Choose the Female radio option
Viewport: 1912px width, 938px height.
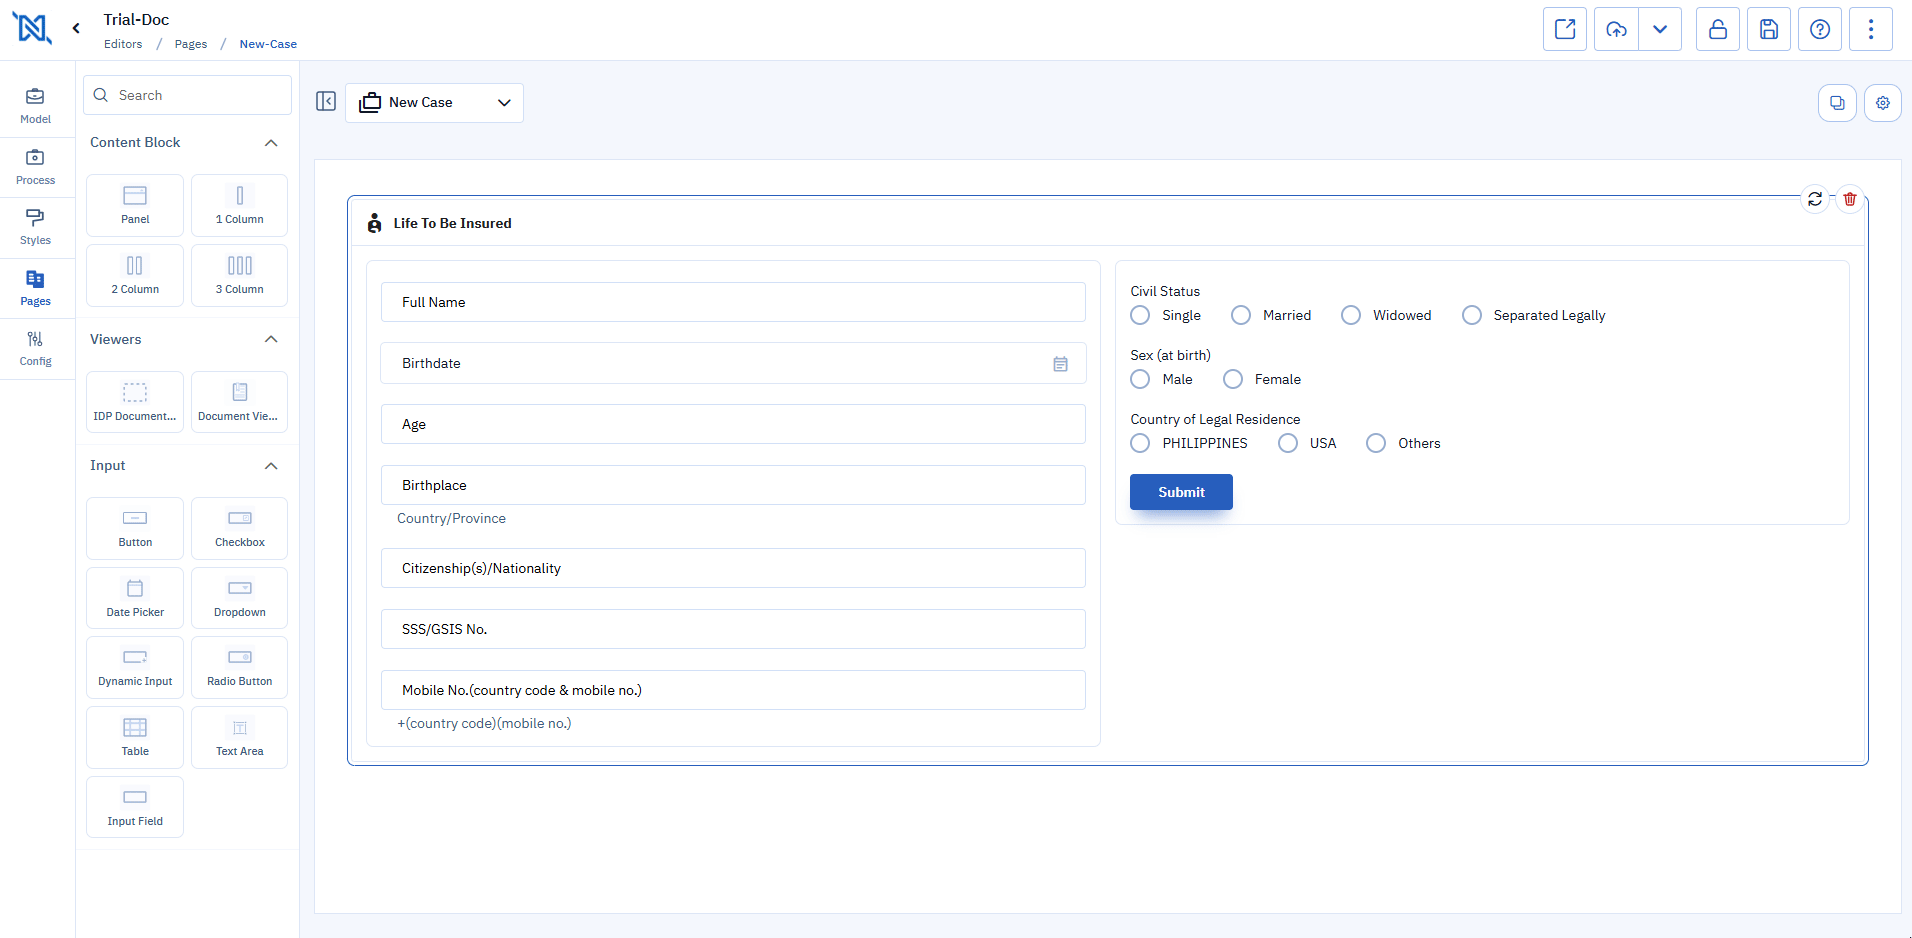(1233, 379)
